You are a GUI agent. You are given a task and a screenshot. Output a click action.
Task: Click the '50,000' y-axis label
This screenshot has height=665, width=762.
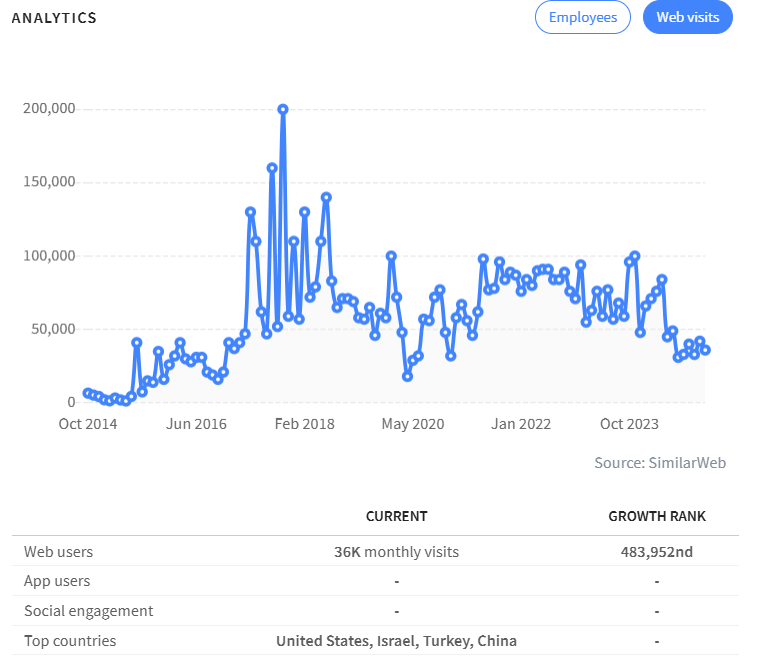click(x=53, y=329)
